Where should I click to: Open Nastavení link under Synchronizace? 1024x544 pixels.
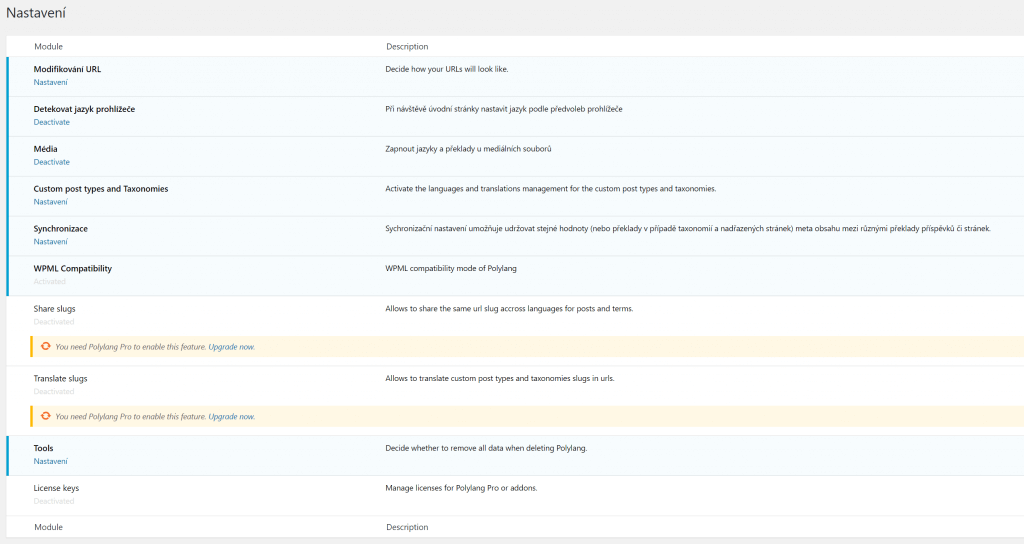pyautogui.click(x=50, y=242)
